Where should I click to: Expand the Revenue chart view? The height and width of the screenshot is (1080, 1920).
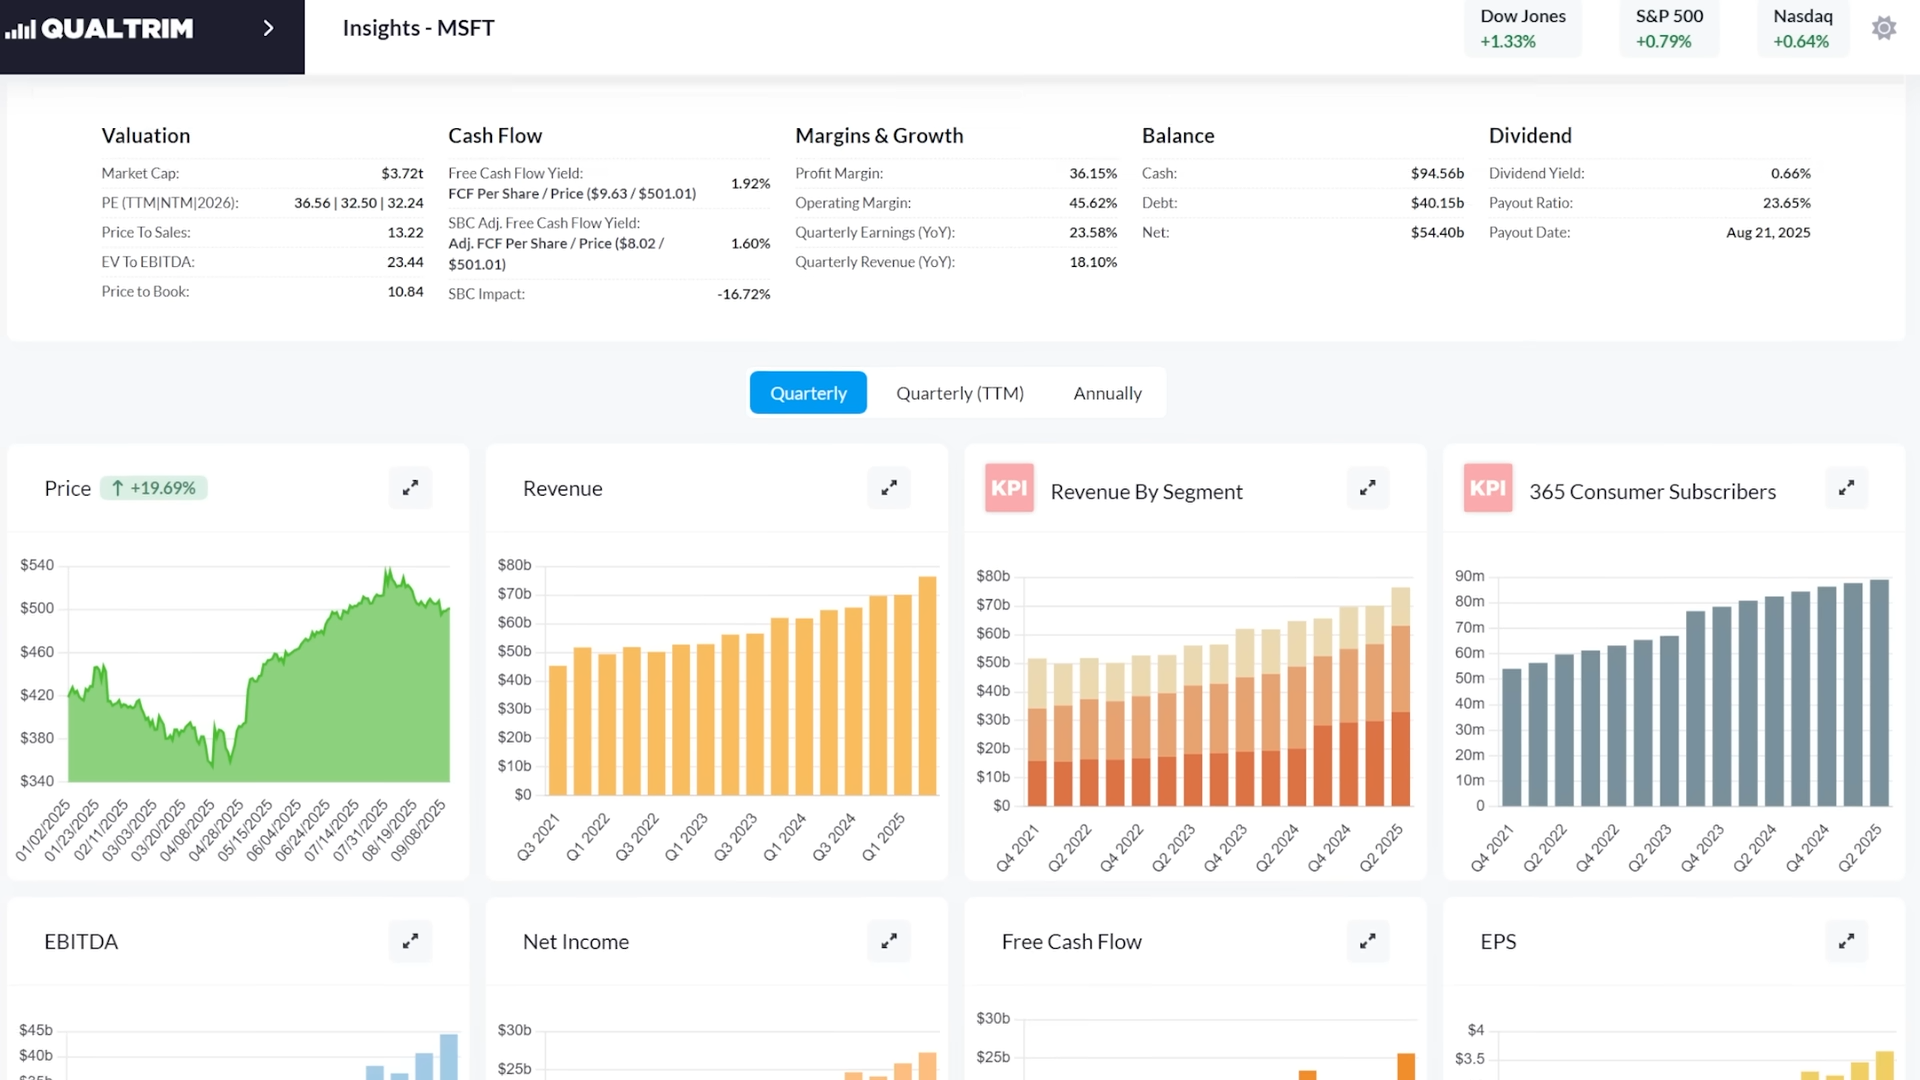tap(888, 487)
